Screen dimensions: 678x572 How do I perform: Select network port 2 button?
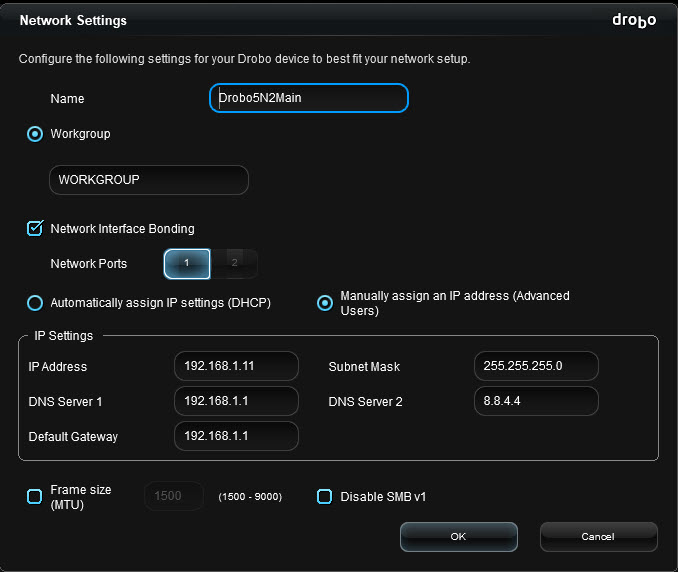click(x=234, y=263)
